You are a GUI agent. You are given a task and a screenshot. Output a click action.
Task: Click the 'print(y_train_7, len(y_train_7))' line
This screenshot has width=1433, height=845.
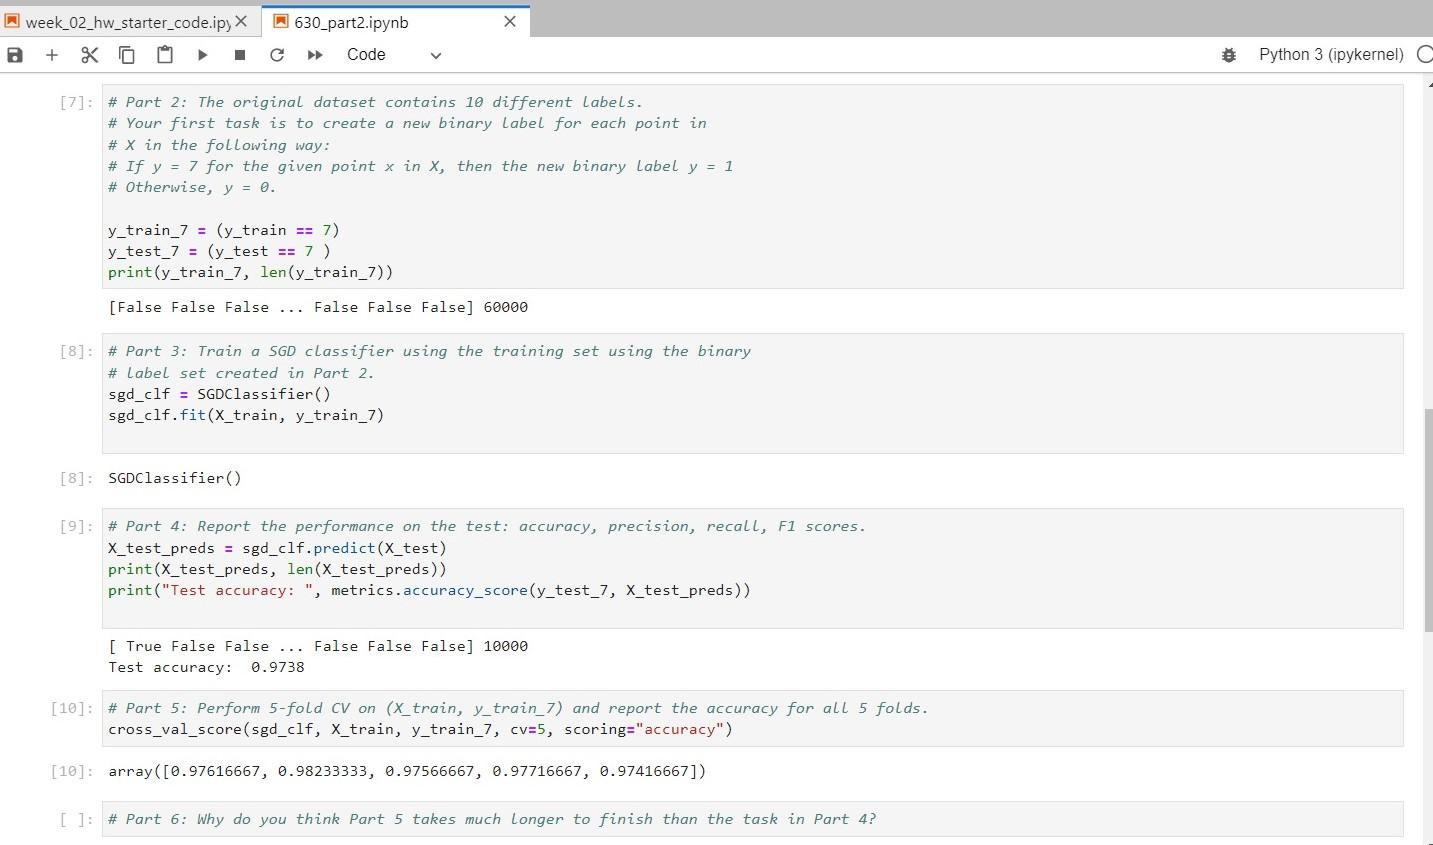point(250,272)
